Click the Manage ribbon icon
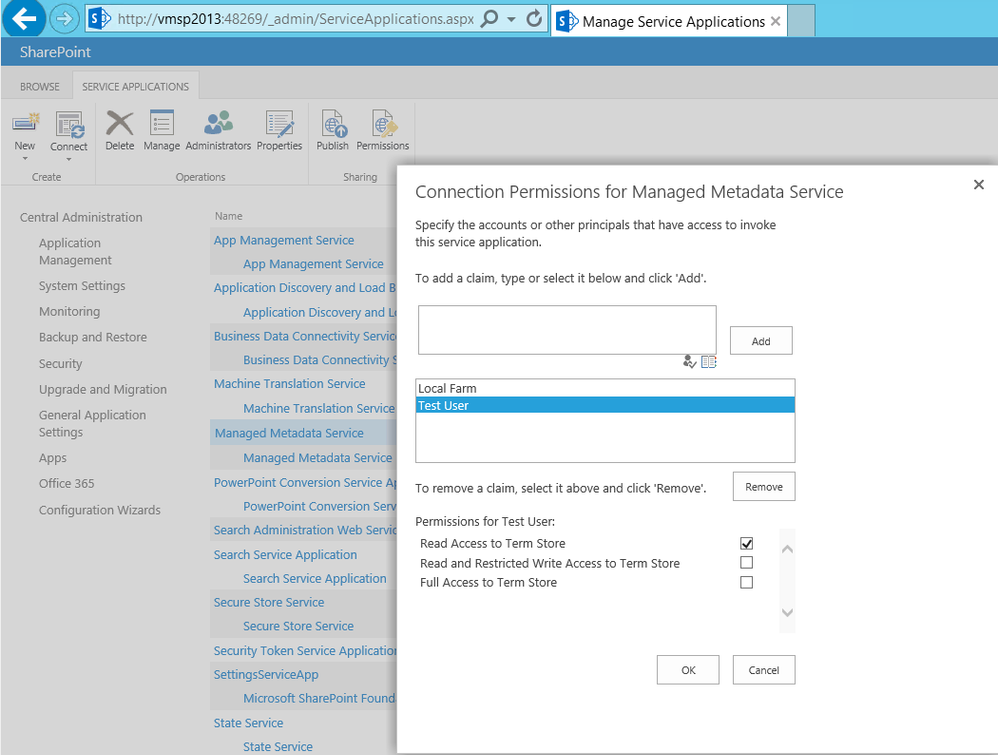 [x=161, y=123]
